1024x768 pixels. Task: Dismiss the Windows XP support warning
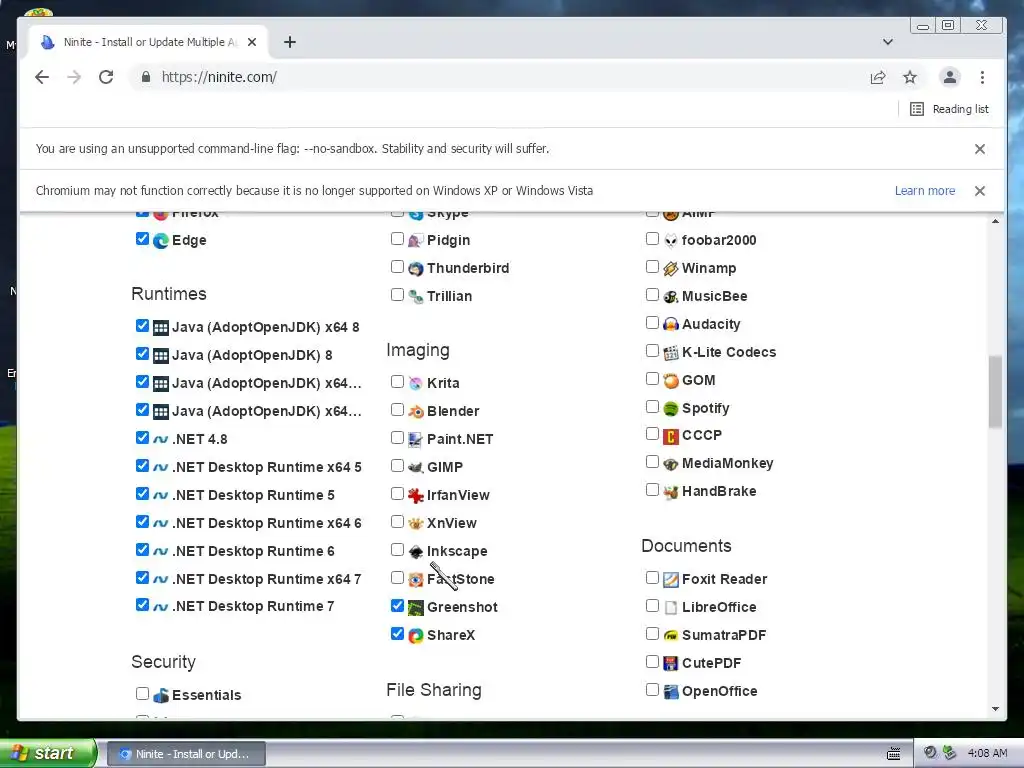[x=980, y=191]
